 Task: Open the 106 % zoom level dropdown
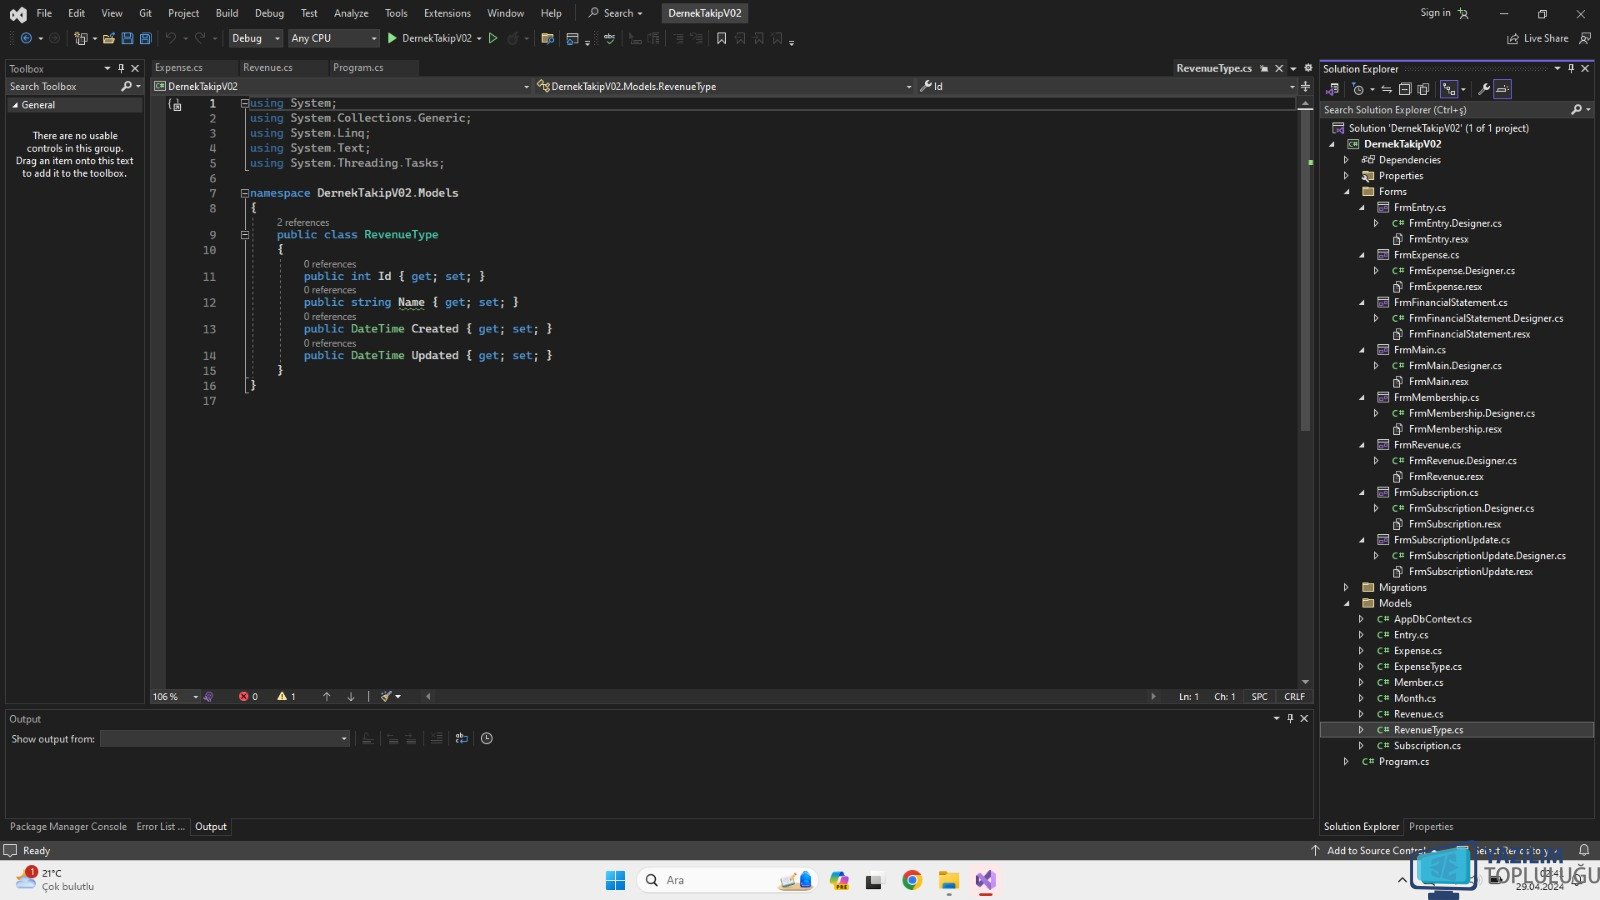(x=175, y=696)
